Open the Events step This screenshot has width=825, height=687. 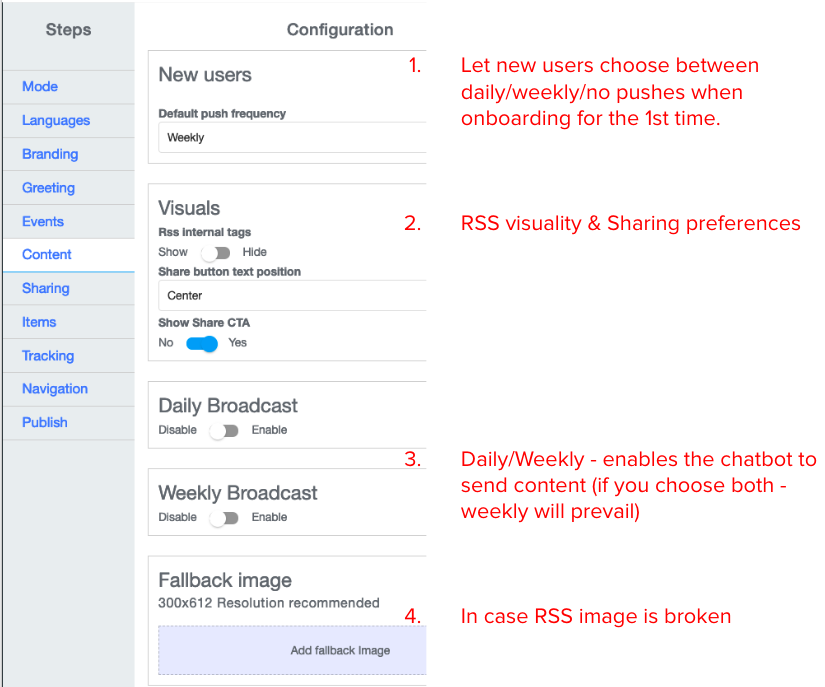[x=43, y=222]
